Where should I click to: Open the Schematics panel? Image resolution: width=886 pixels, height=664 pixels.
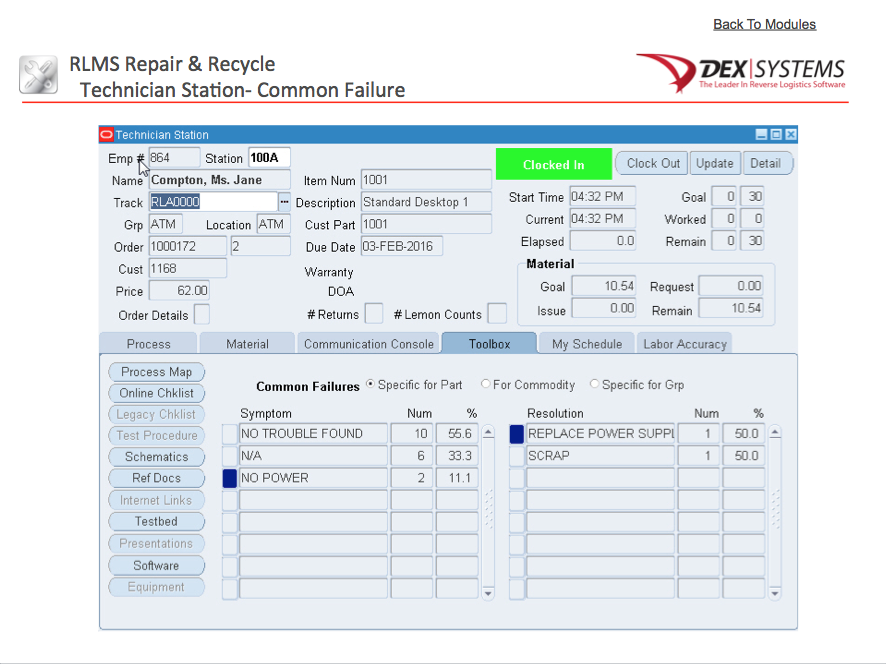pos(156,457)
